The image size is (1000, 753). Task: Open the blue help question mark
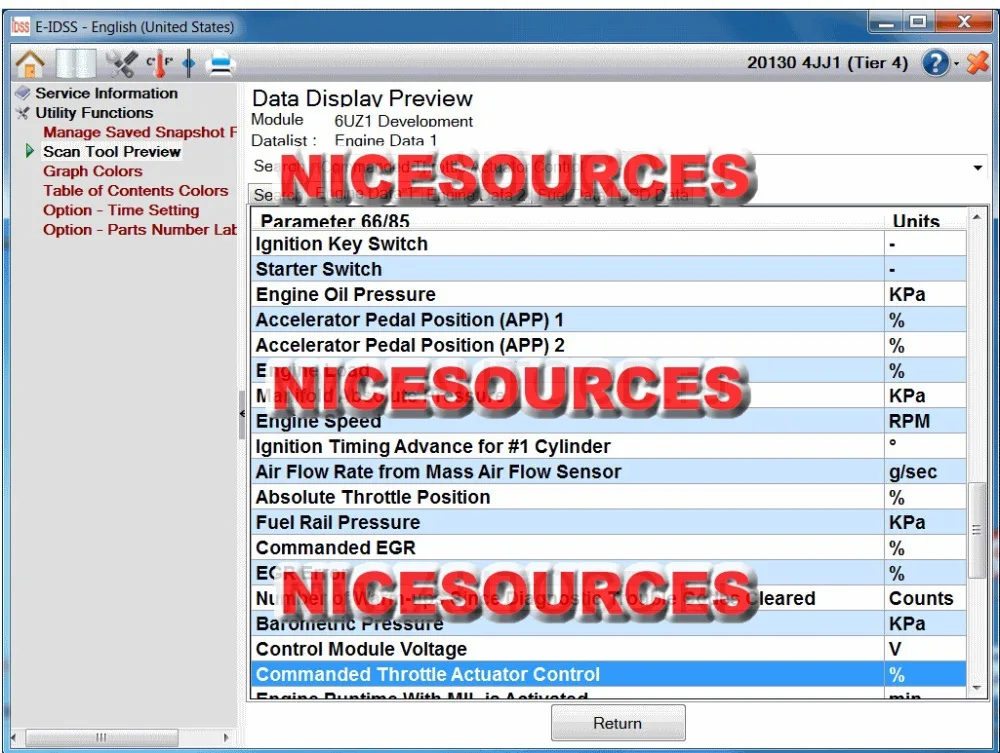point(935,63)
